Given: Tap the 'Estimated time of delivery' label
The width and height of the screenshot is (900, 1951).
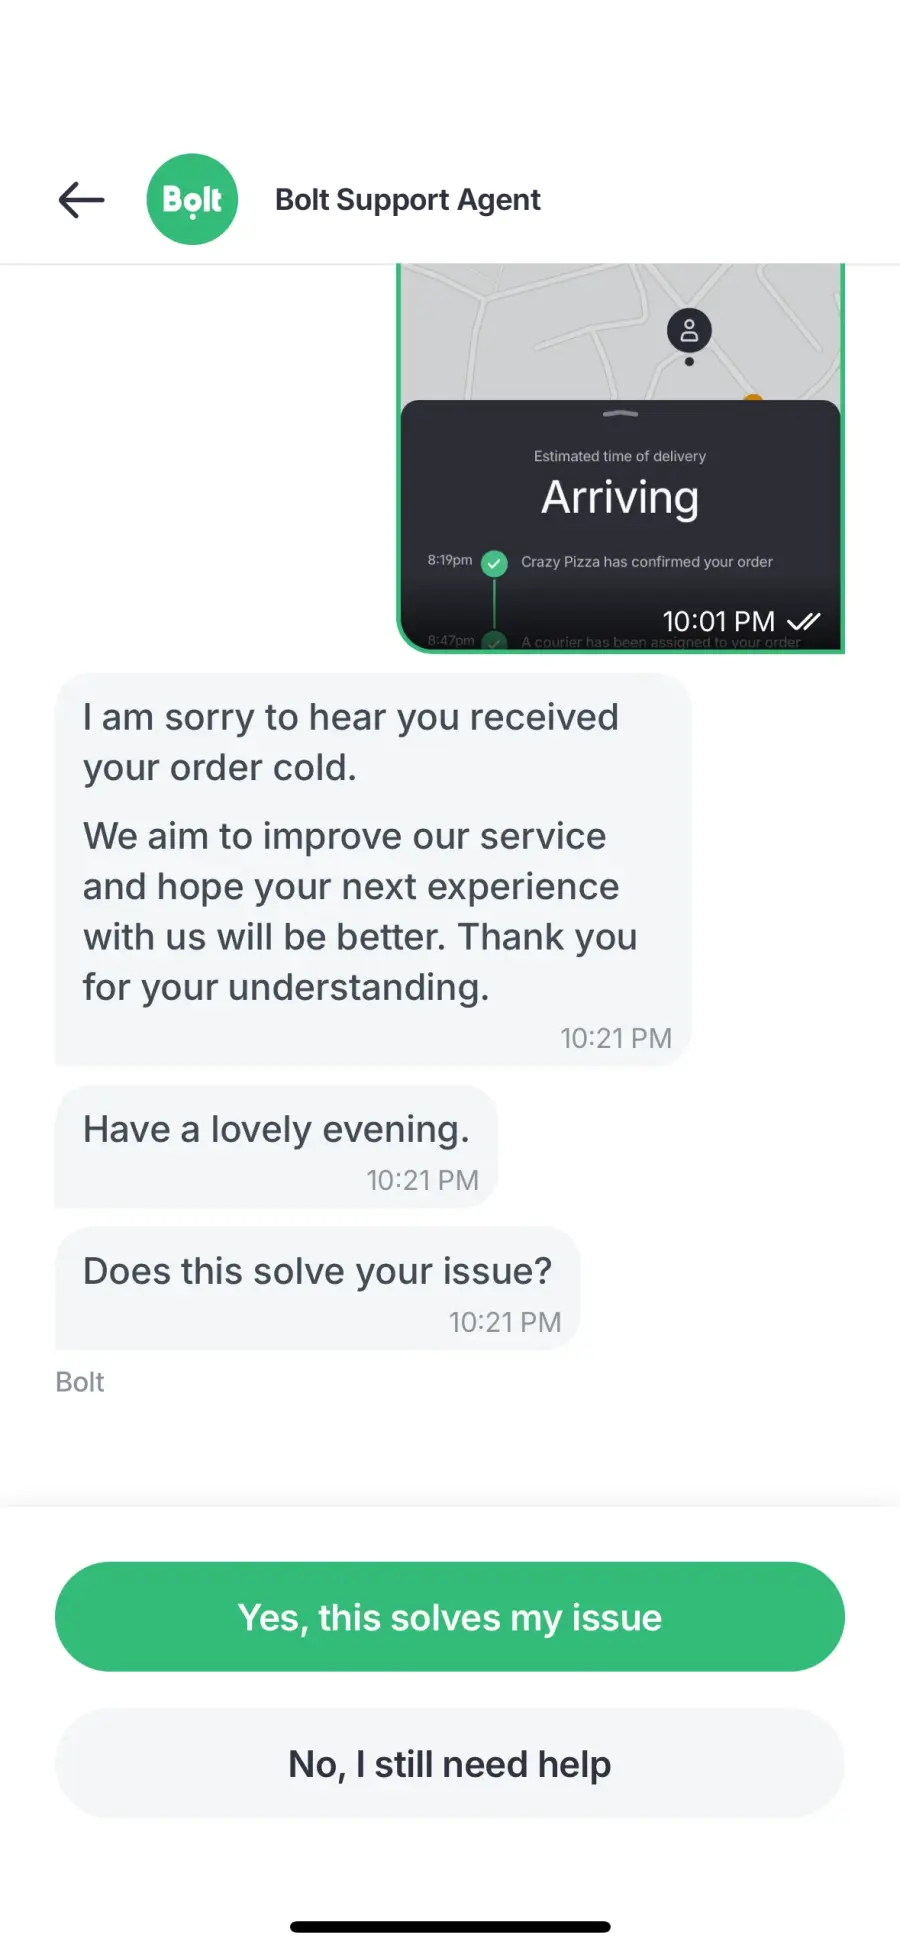Looking at the screenshot, I should click(x=620, y=456).
